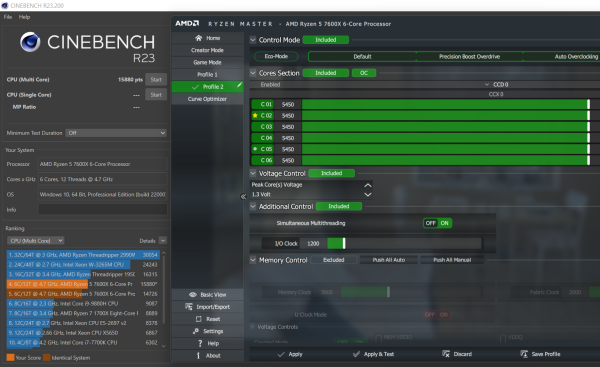Toggle Memory Control Excluded button
This screenshot has height=367, width=600.
334,260
